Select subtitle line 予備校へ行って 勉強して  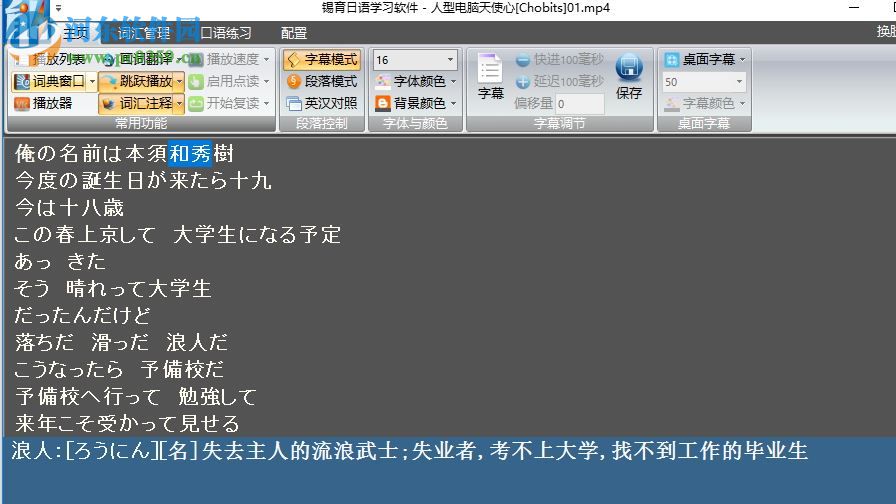pos(135,396)
